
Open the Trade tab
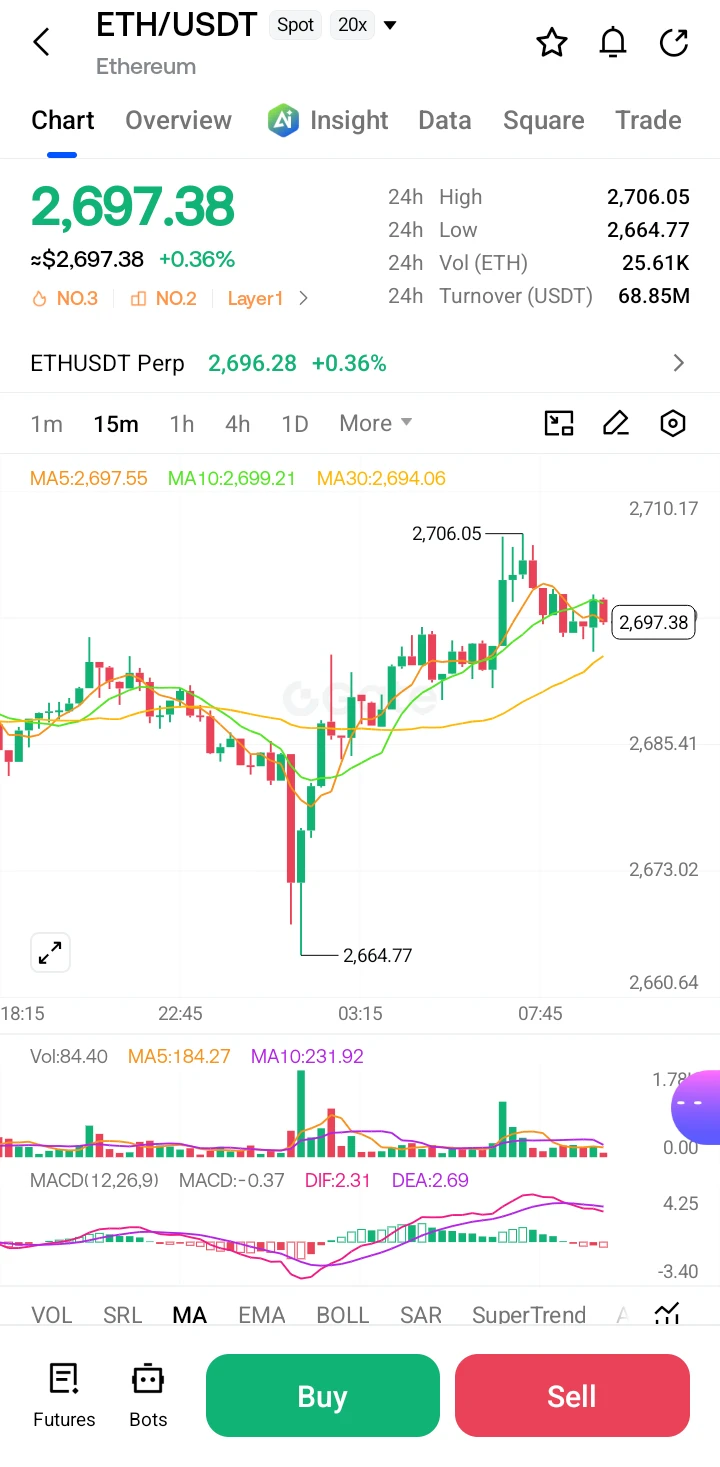[x=648, y=120]
